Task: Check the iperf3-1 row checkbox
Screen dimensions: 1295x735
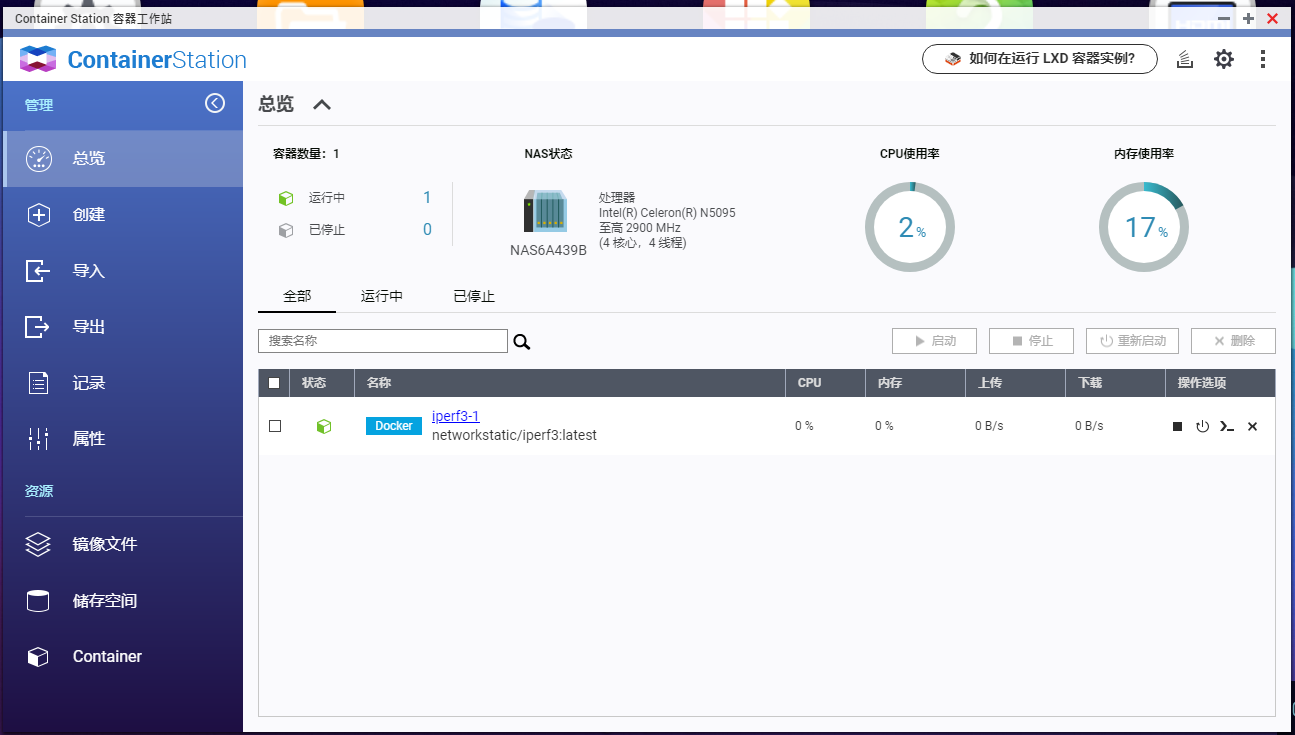Action: pos(275,426)
